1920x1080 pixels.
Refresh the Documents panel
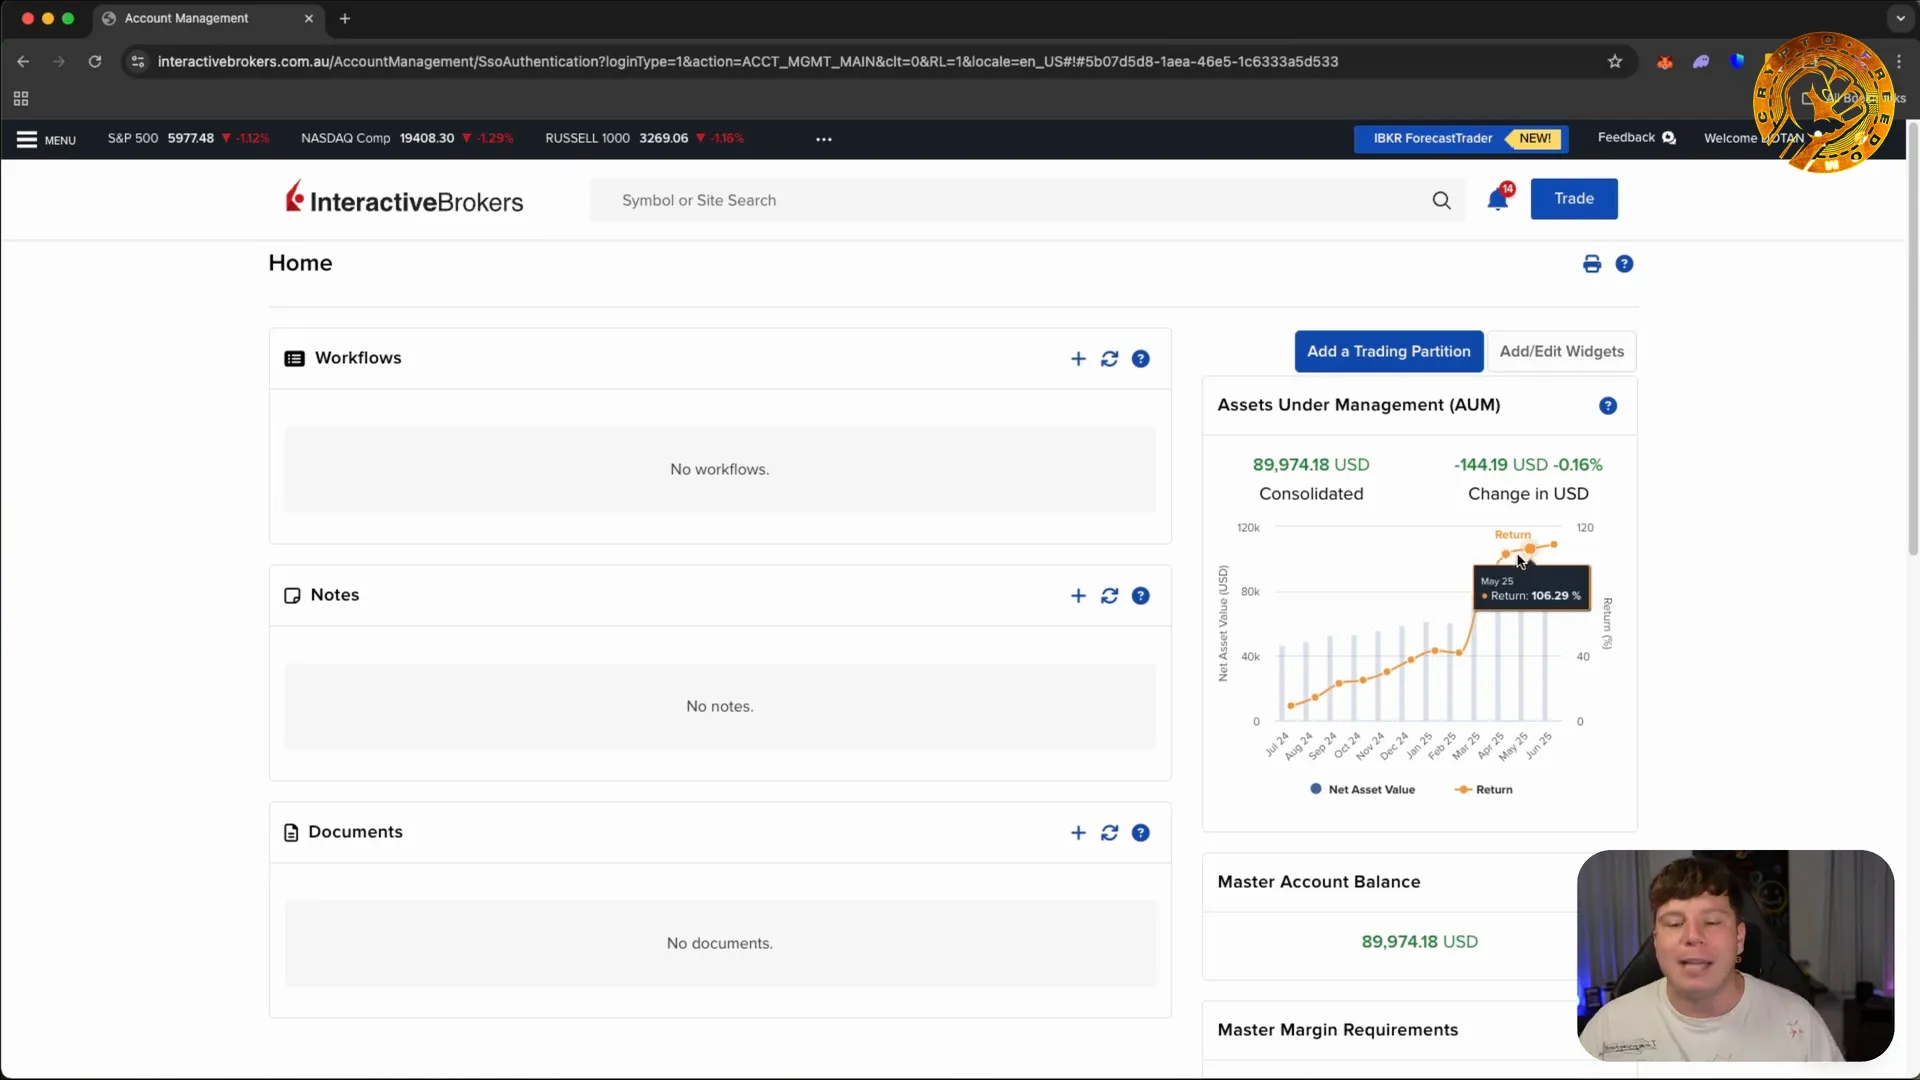(1109, 833)
